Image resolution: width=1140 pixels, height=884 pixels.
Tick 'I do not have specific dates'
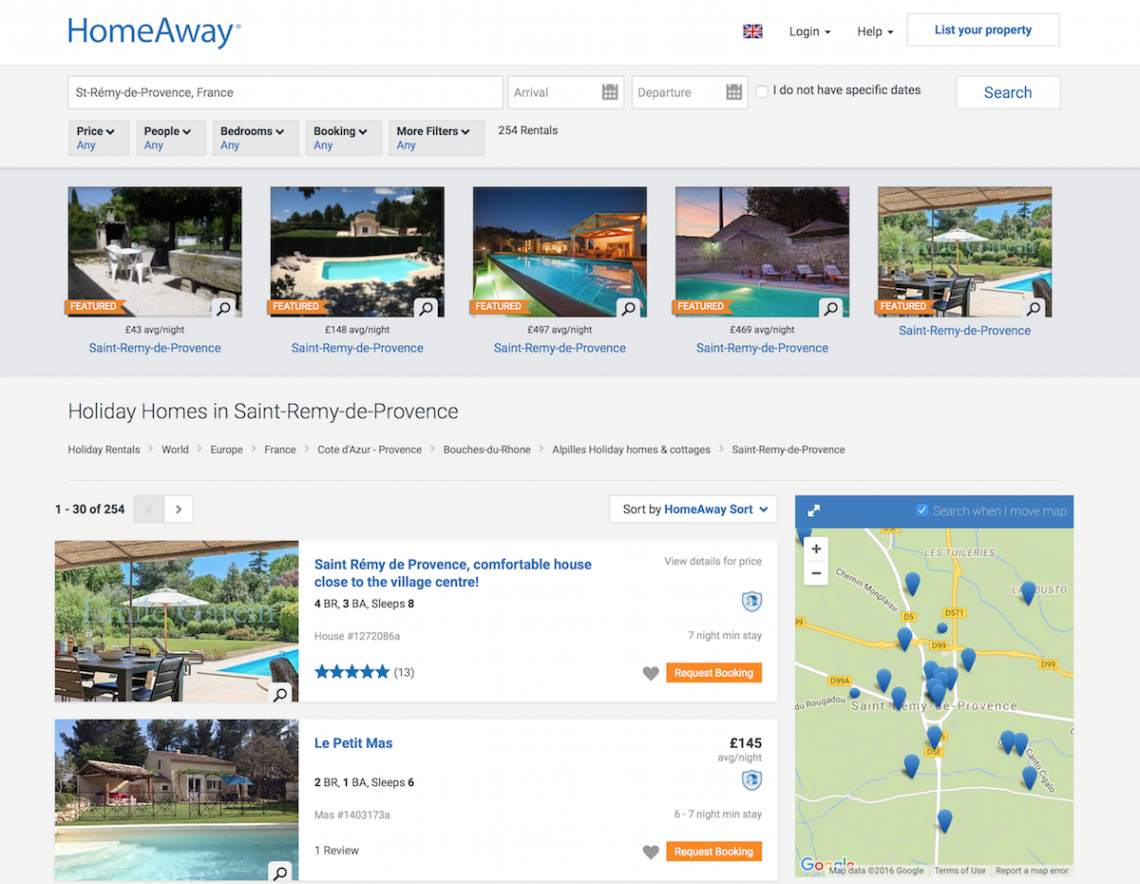[x=762, y=91]
